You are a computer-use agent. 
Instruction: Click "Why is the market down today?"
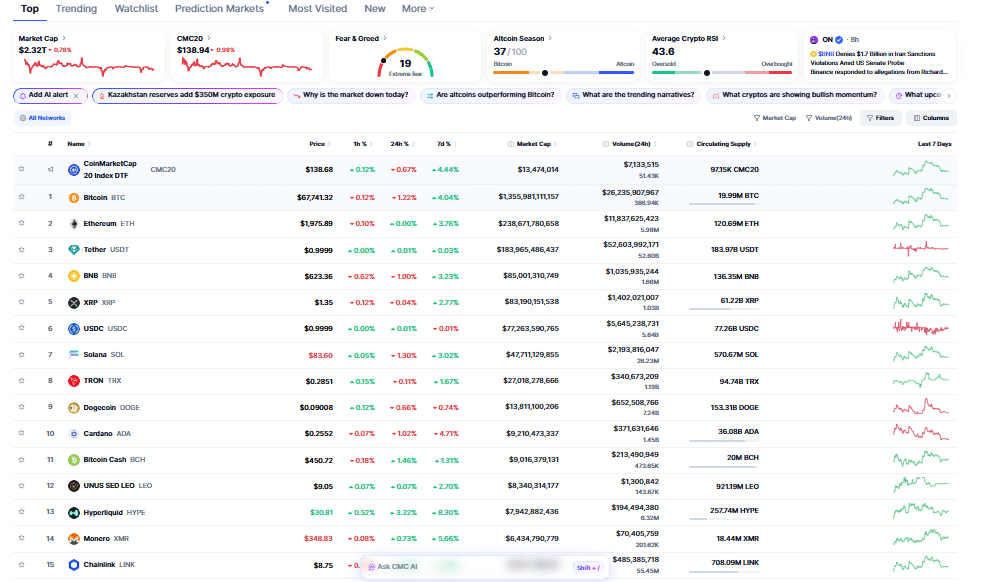[350, 95]
